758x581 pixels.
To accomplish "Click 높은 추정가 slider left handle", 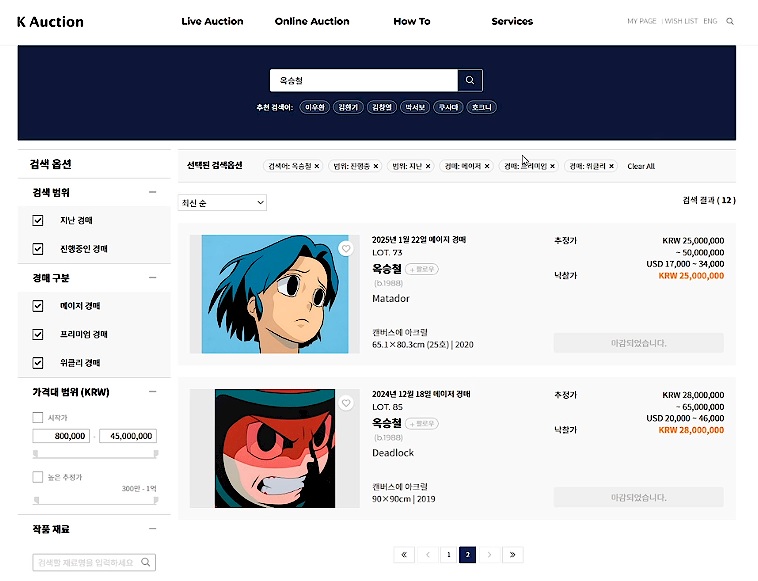I will coord(36,500).
